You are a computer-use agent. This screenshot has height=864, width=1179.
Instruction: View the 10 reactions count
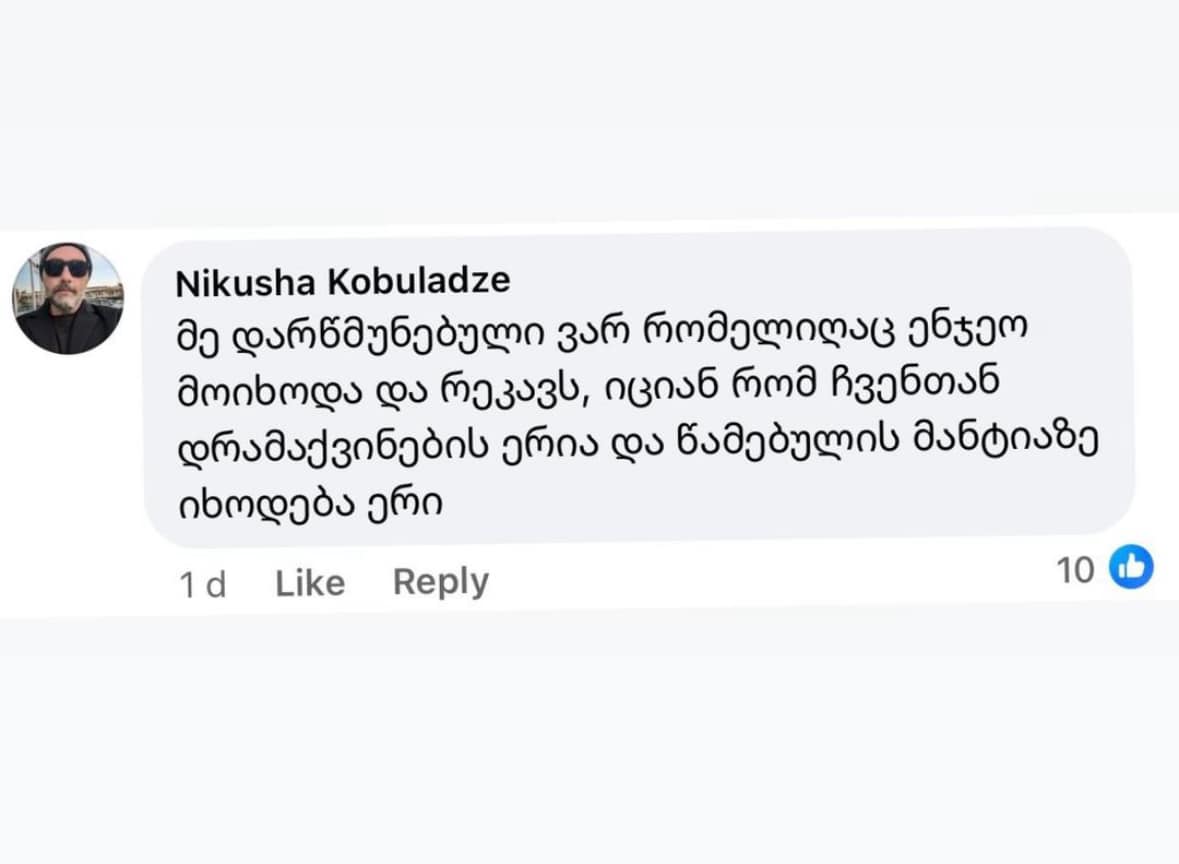click(x=1076, y=570)
